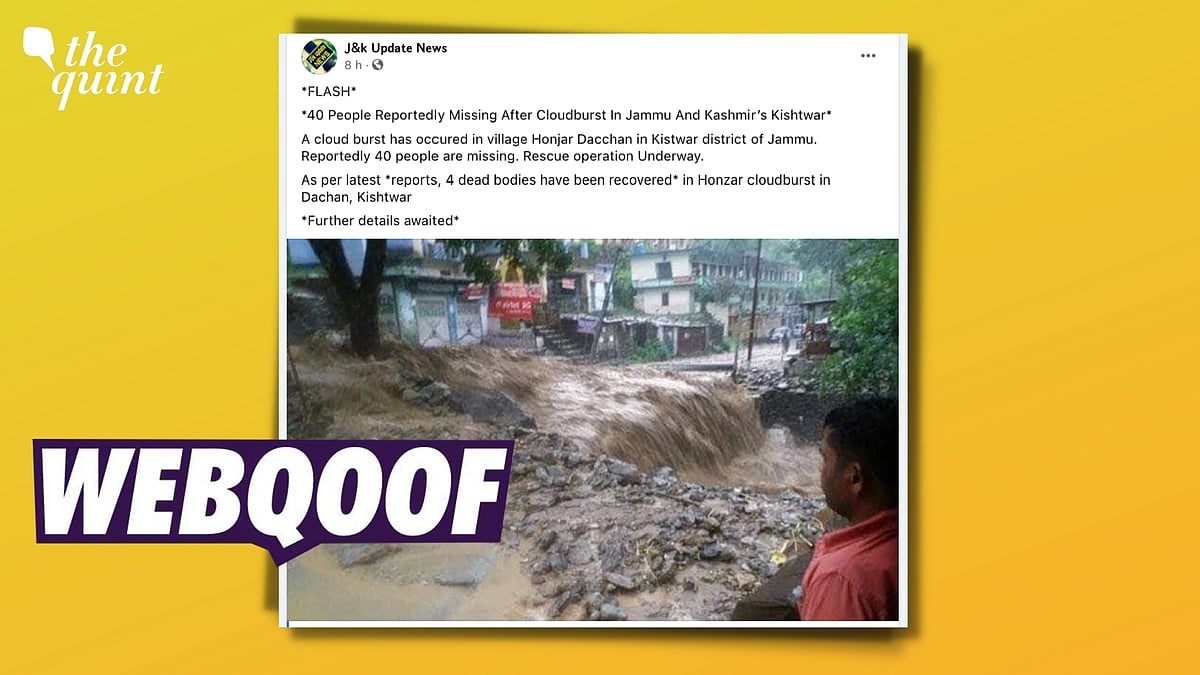
Task: Click the '8 h' post timestamp
Action: click(x=354, y=65)
